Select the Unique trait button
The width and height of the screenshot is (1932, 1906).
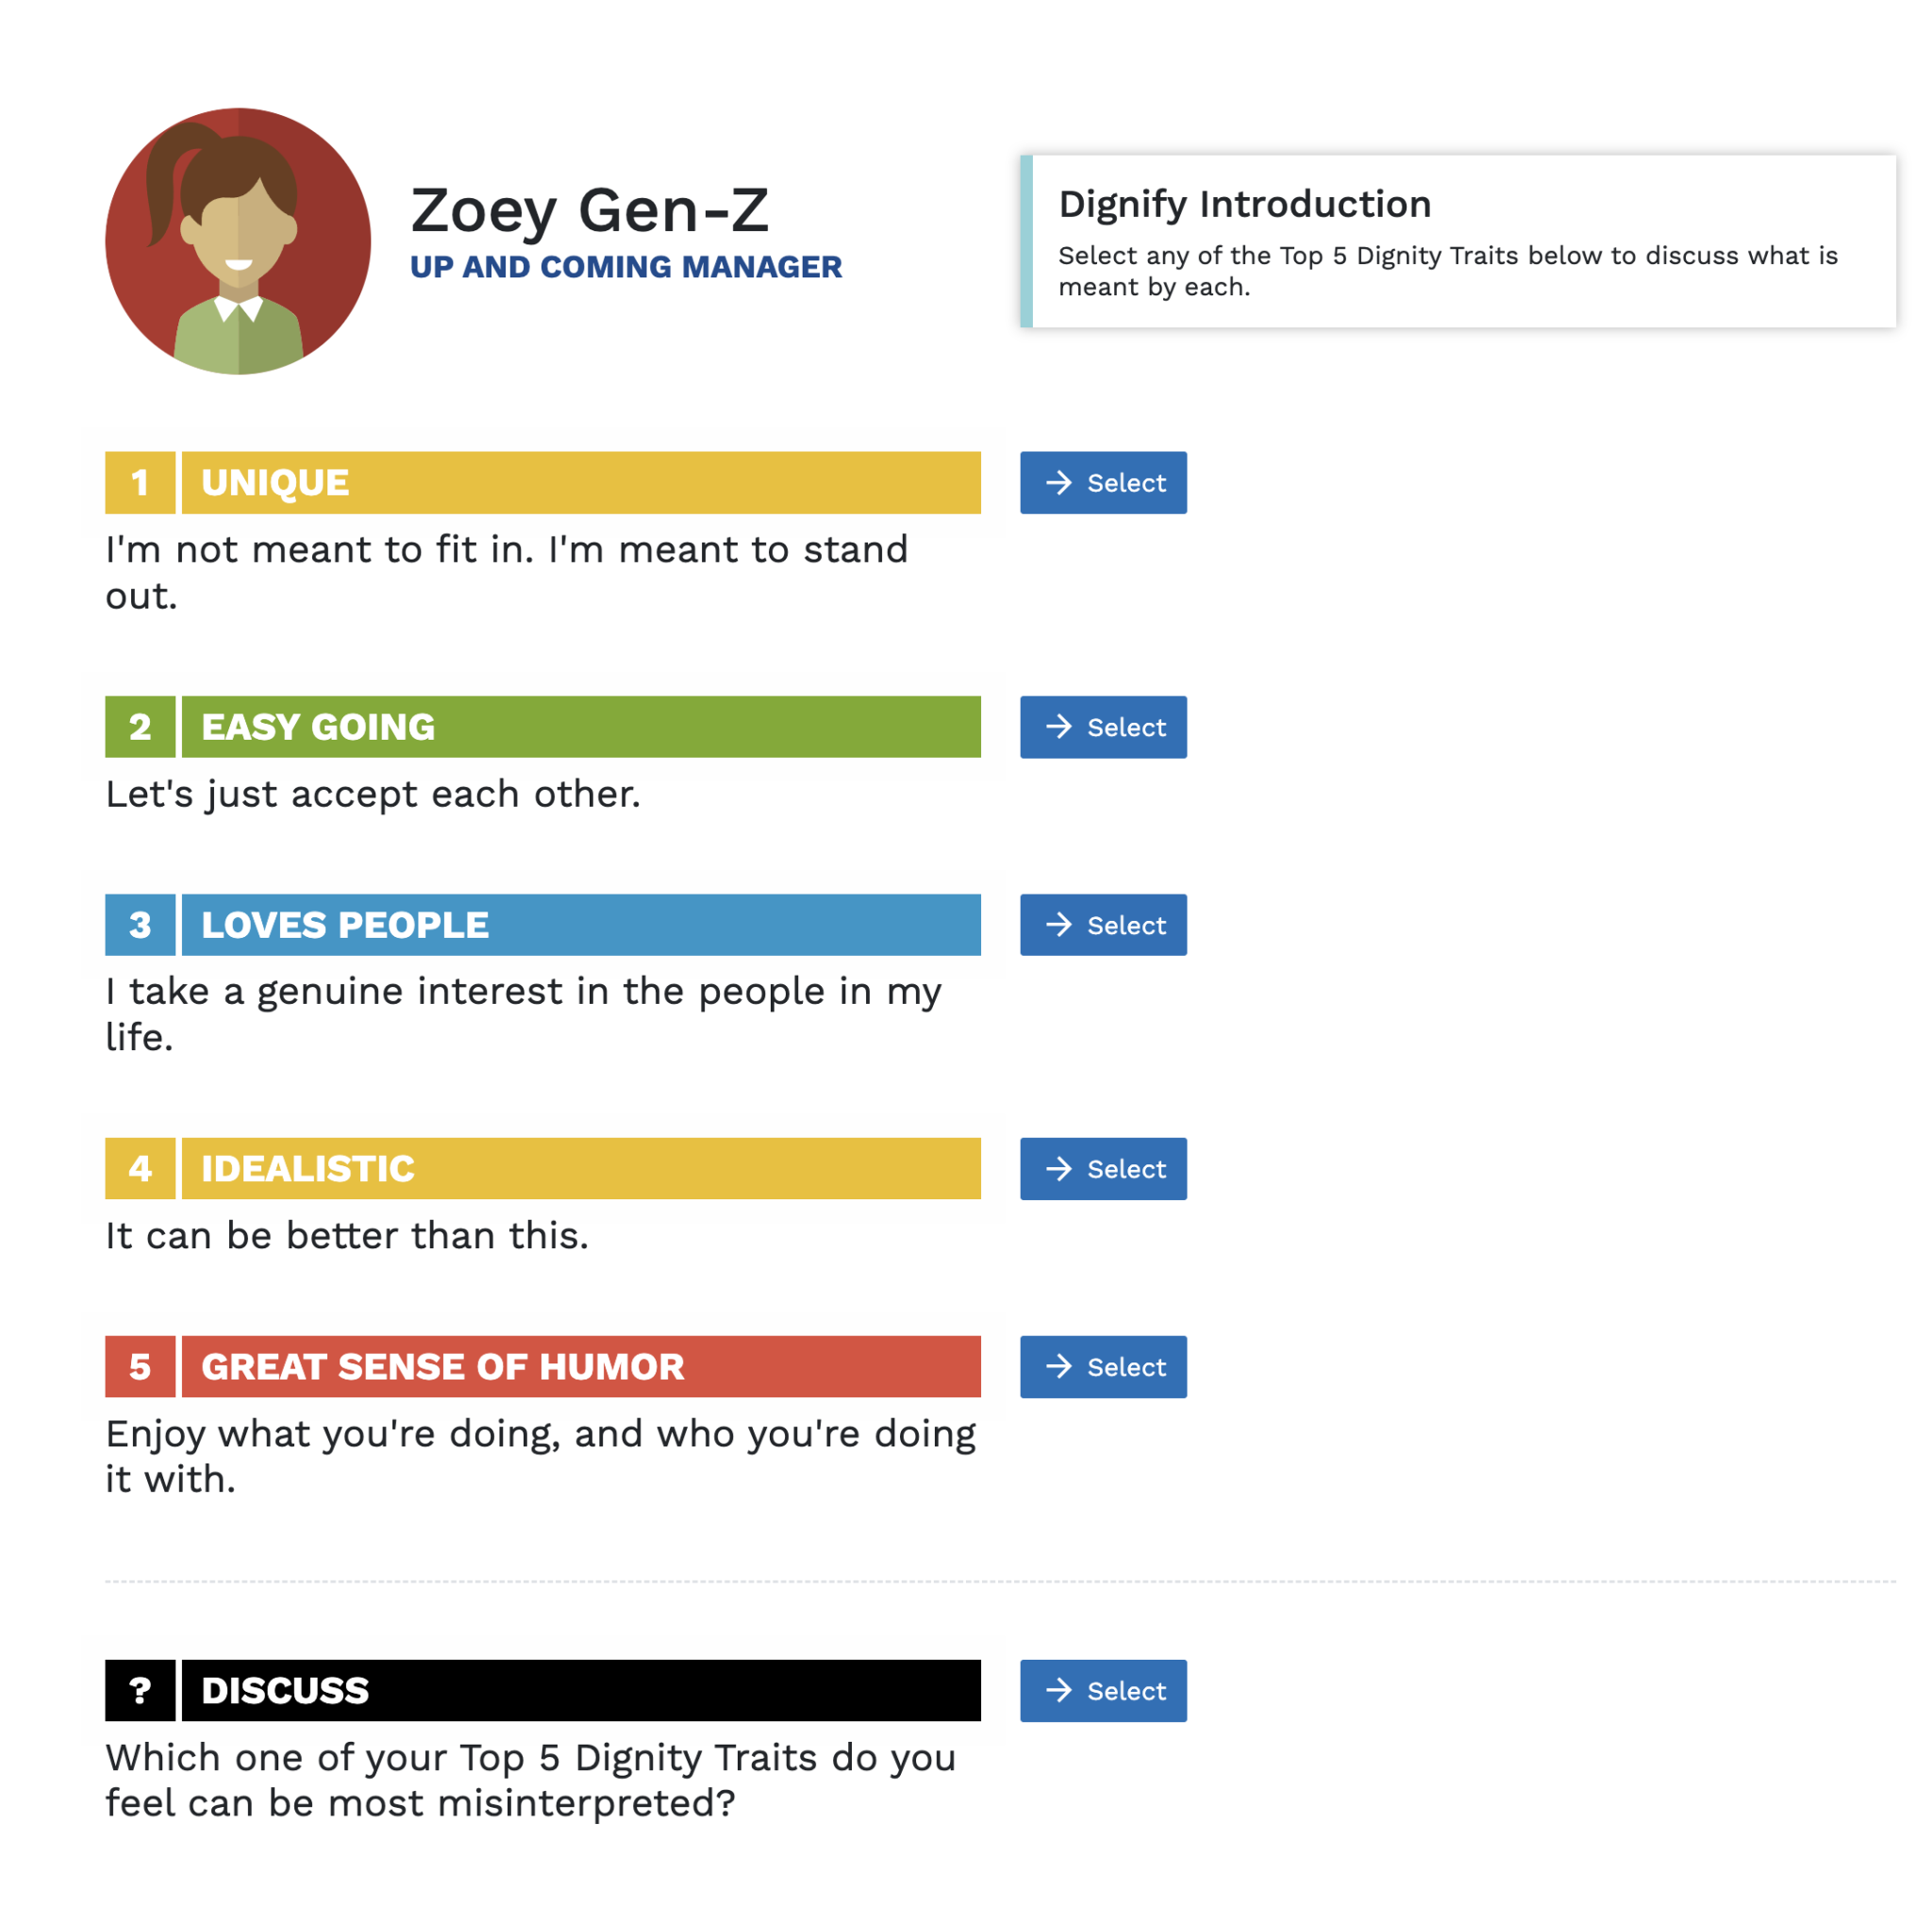[x=1102, y=483]
